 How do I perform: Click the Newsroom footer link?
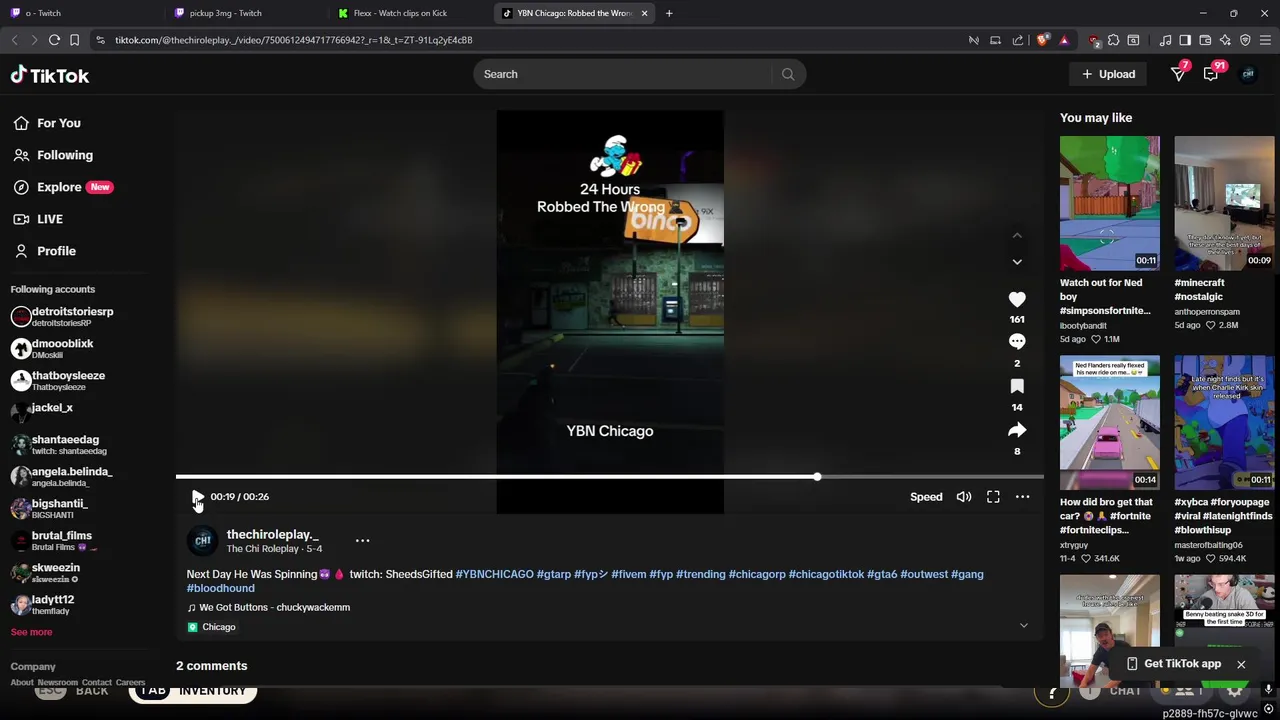point(57,683)
